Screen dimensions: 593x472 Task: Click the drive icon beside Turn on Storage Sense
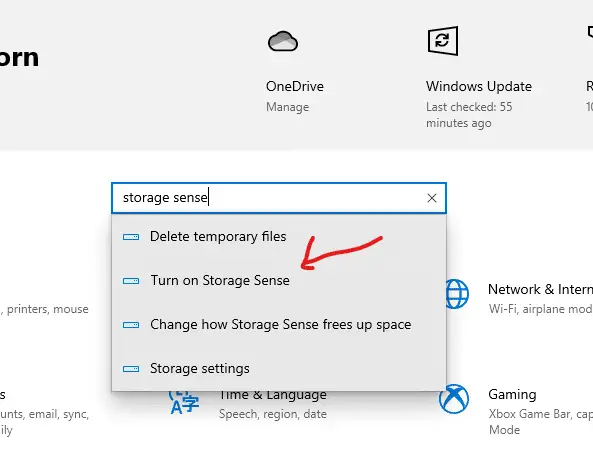pos(131,281)
